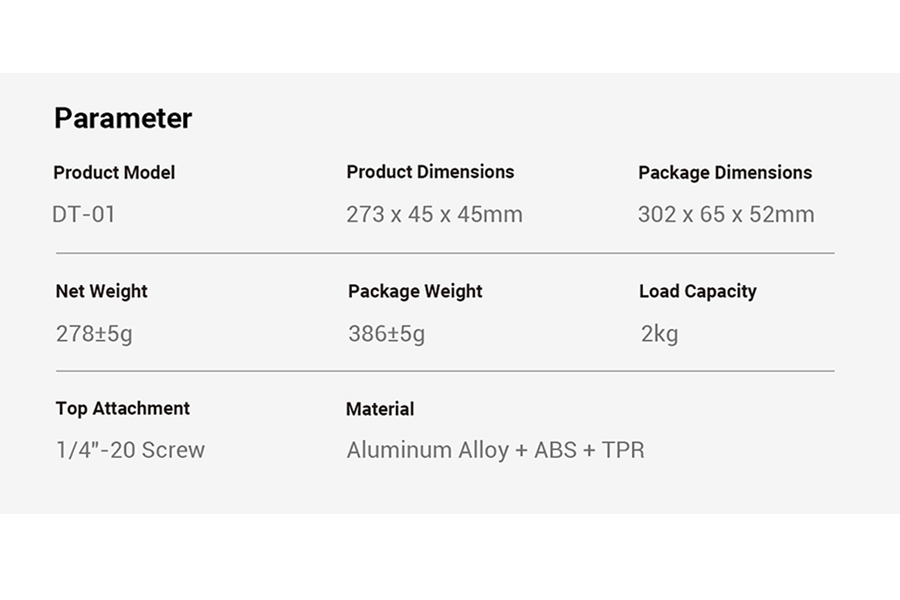900x600 pixels.
Task: Click the Aluminum Alloy + ABS + TPR text
Action: [495, 450]
